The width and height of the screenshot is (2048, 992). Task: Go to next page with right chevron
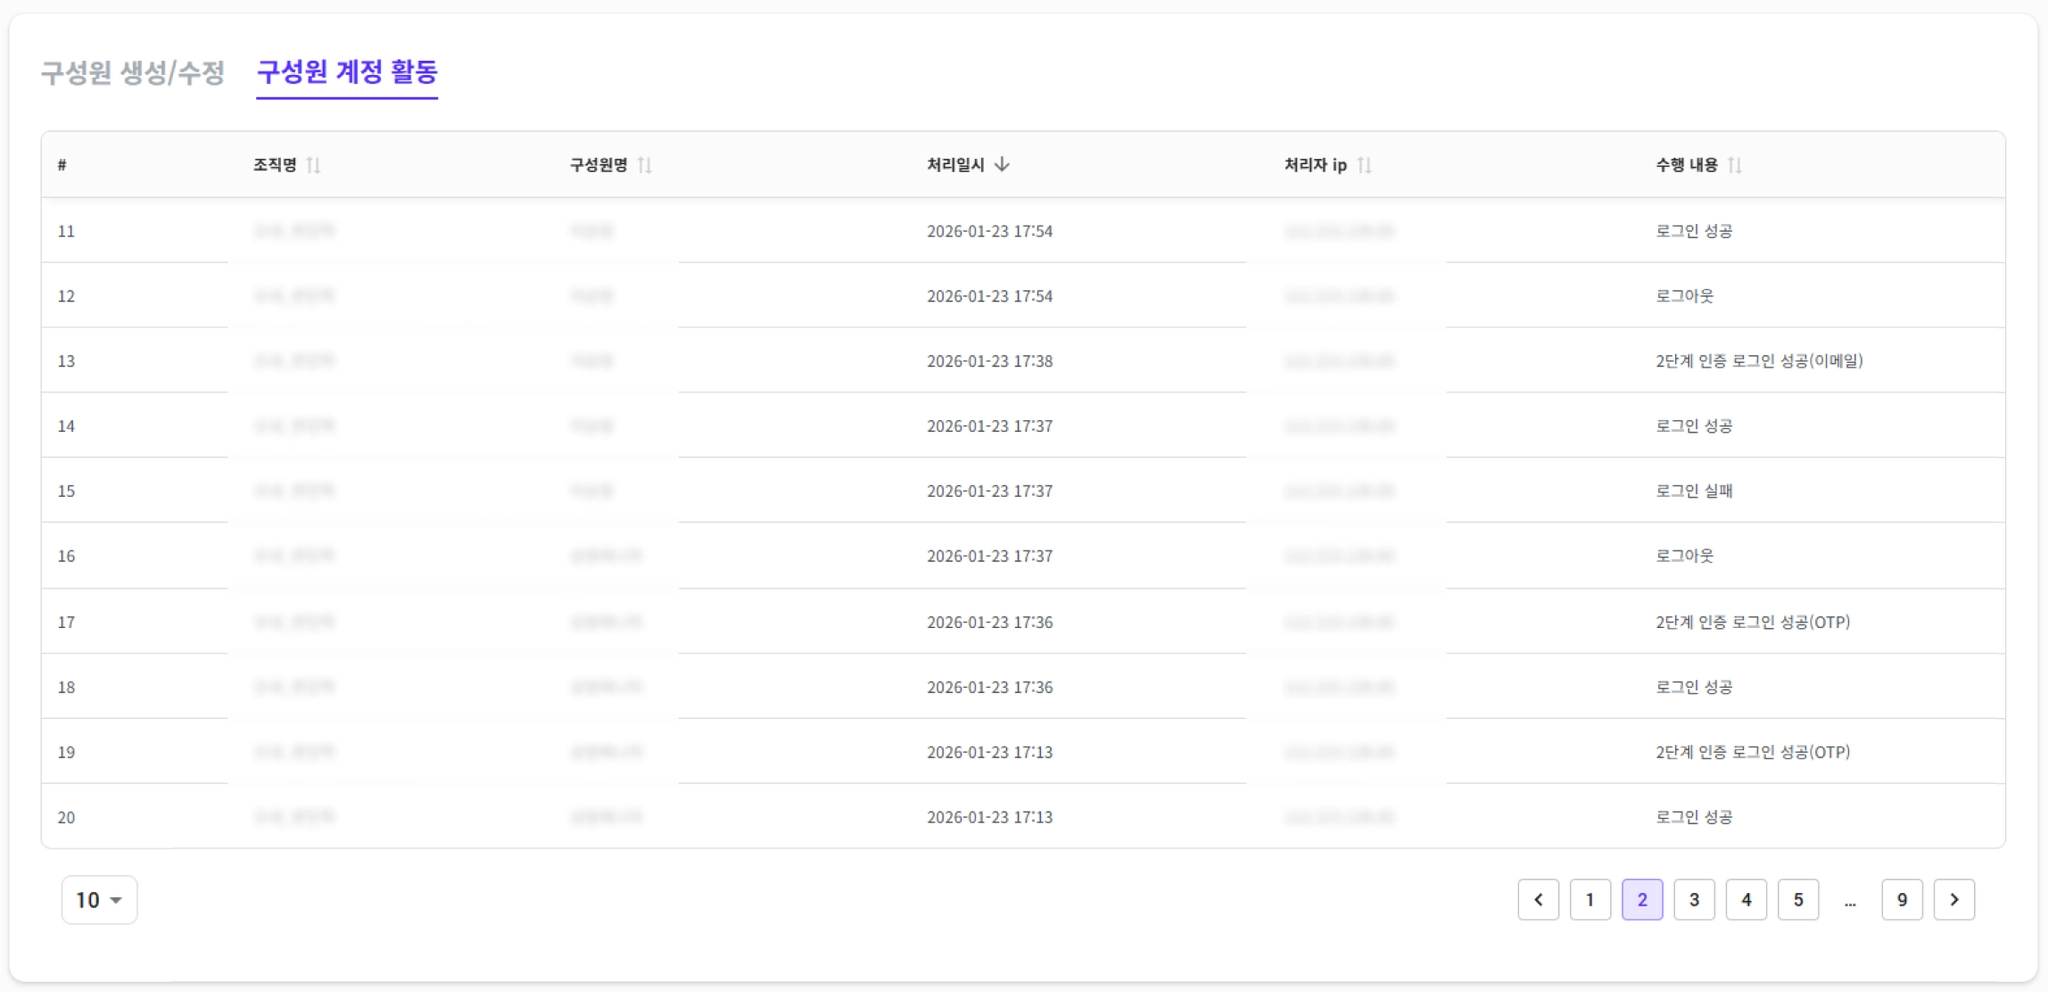(1954, 900)
